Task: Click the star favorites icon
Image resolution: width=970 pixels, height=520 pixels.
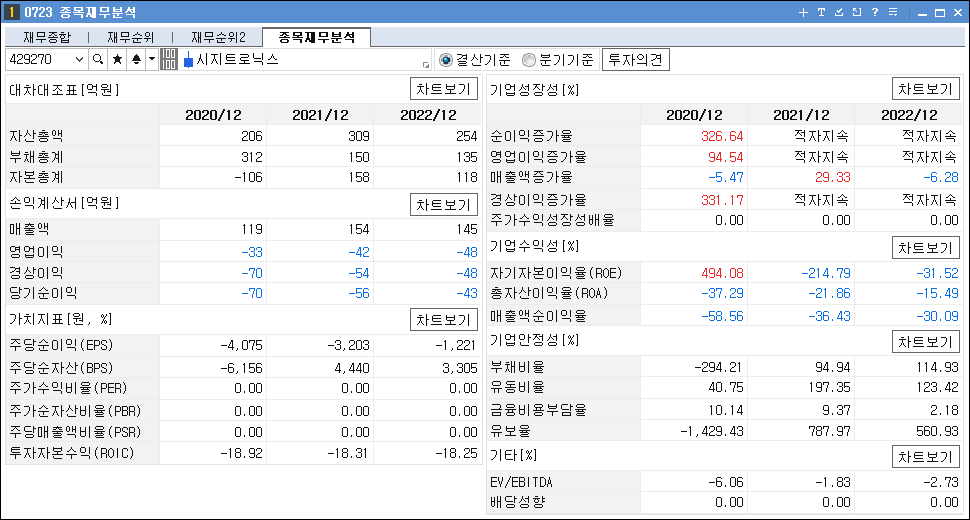Action: (117, 59)
